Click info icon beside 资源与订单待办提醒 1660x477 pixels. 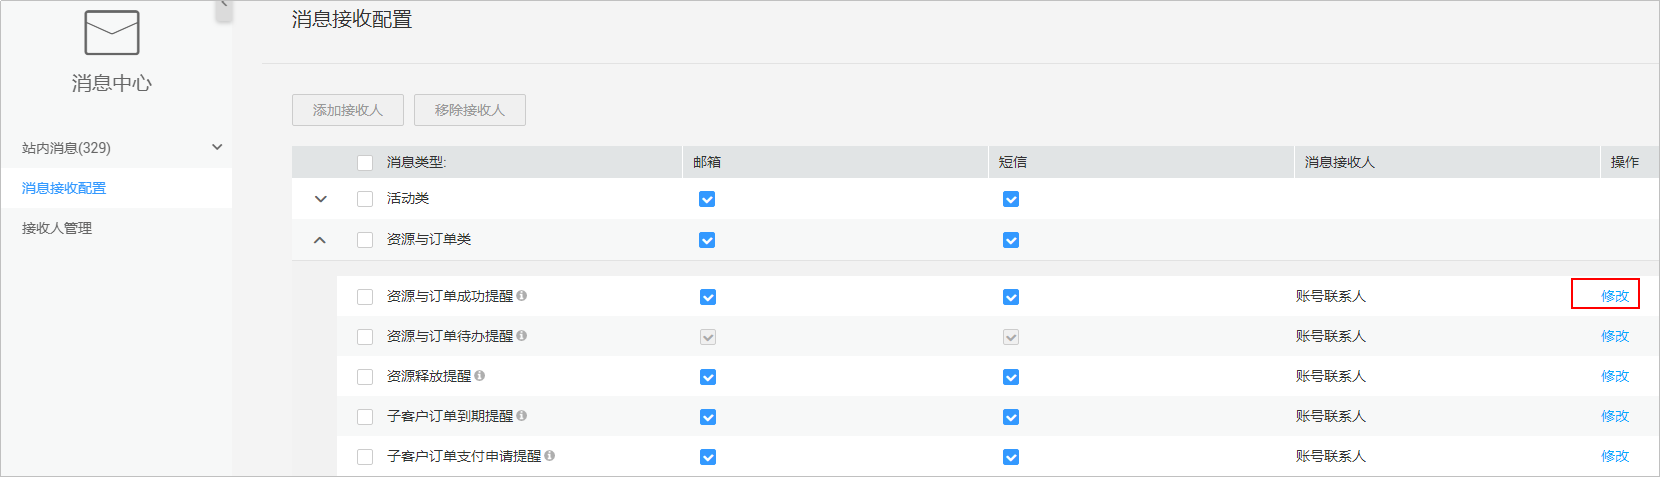coord(522,336)
